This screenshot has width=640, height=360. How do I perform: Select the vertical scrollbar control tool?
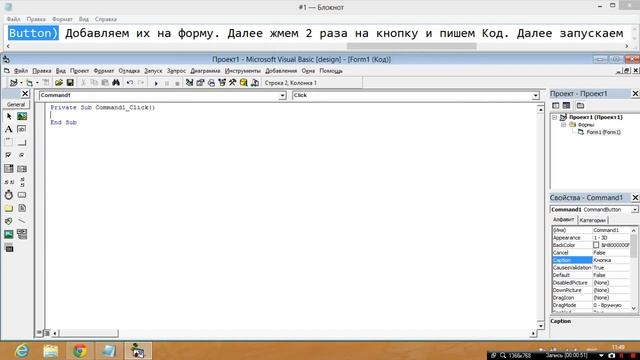pyautogui.click(x=22, y=182)
